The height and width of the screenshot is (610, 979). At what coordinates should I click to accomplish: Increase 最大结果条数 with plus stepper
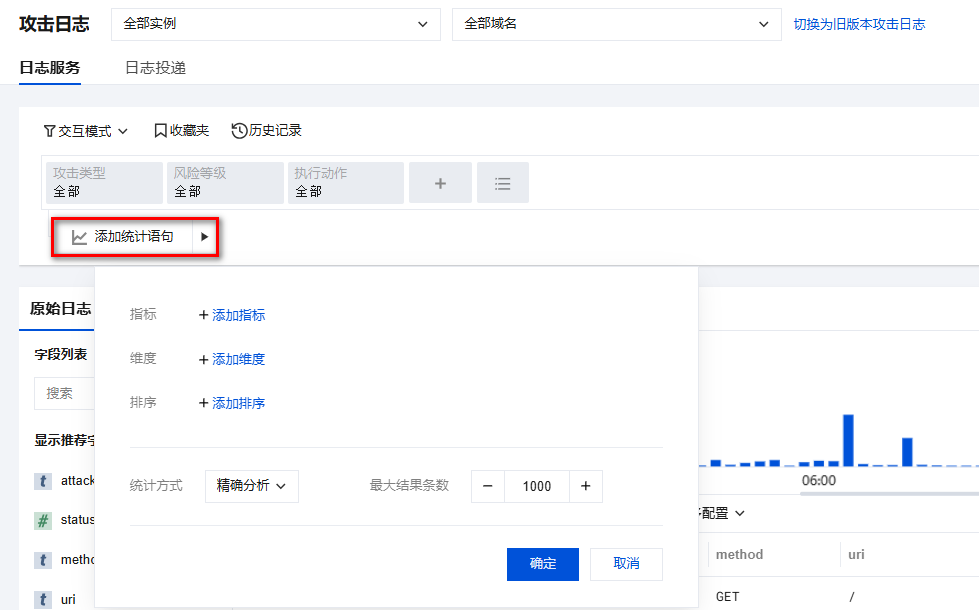(x=585, y=486)
